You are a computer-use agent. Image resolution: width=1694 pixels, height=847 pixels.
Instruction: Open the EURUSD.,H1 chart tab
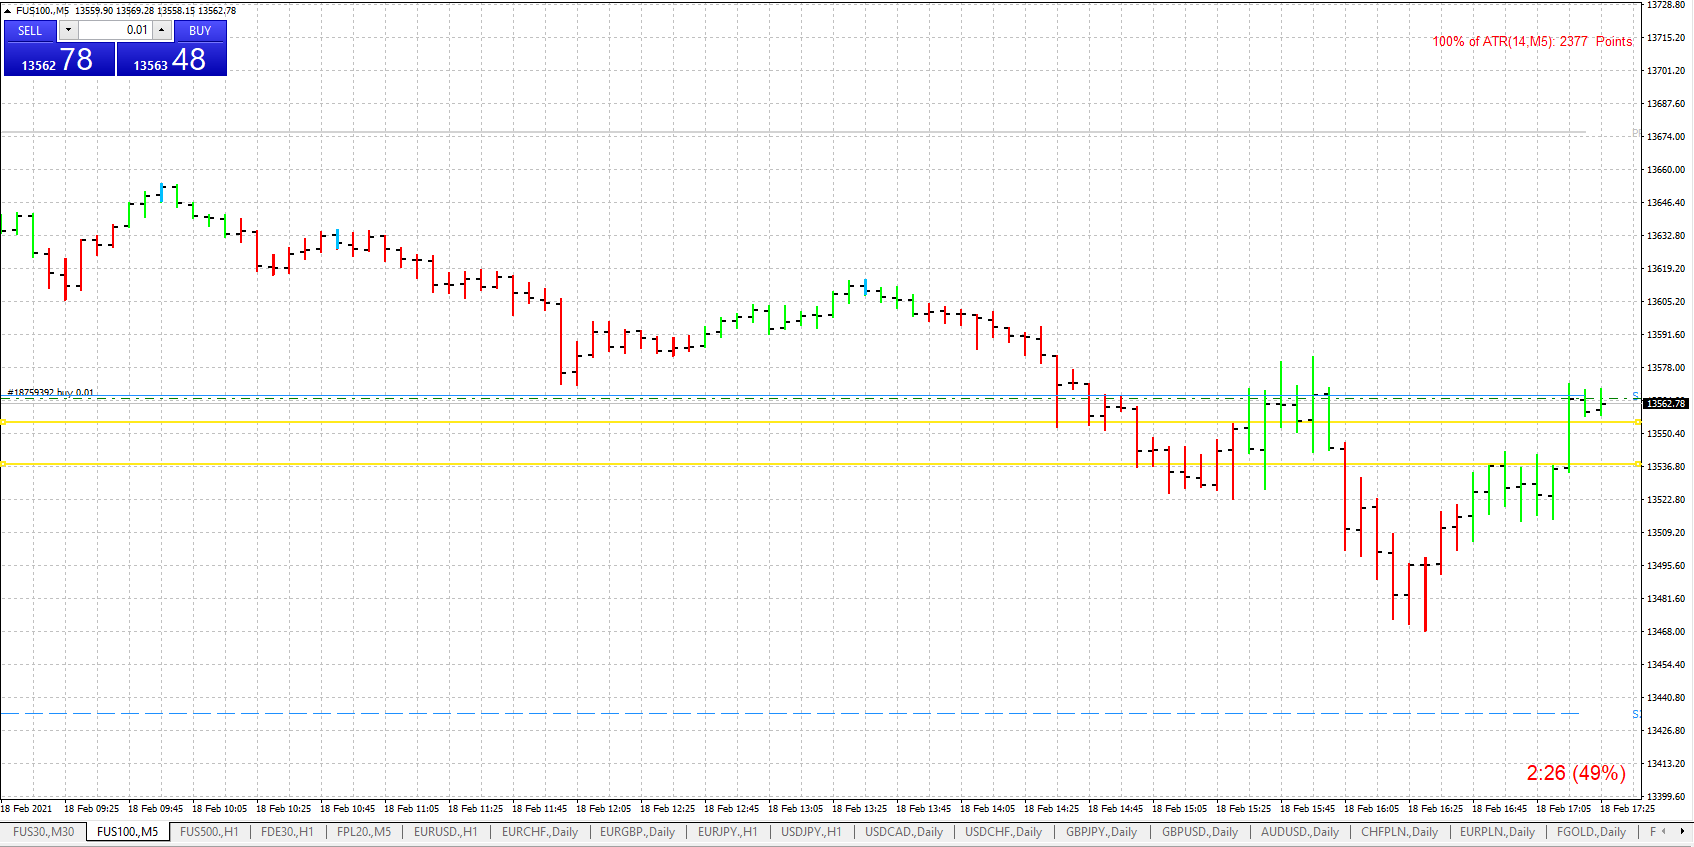pyautogui.click(x=446, y=832)
